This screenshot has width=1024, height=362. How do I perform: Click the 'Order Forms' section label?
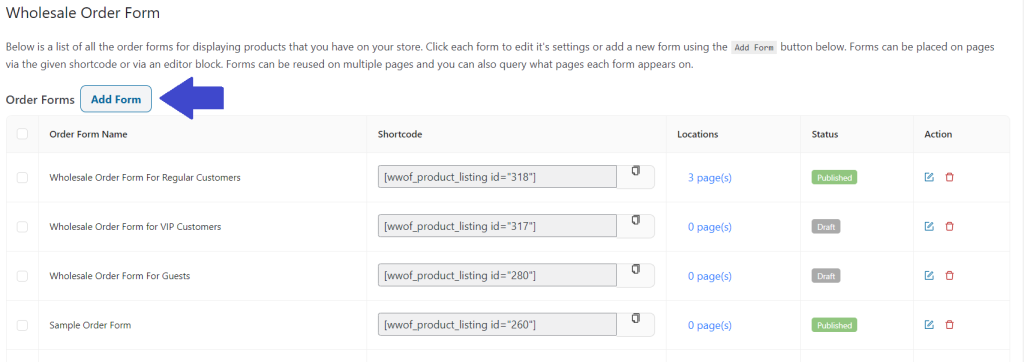40,99
